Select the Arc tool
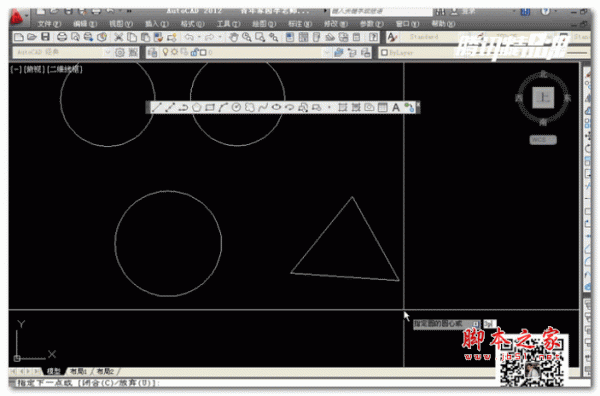600x396 pixels. pyautogui.click(x=223, y=108)
